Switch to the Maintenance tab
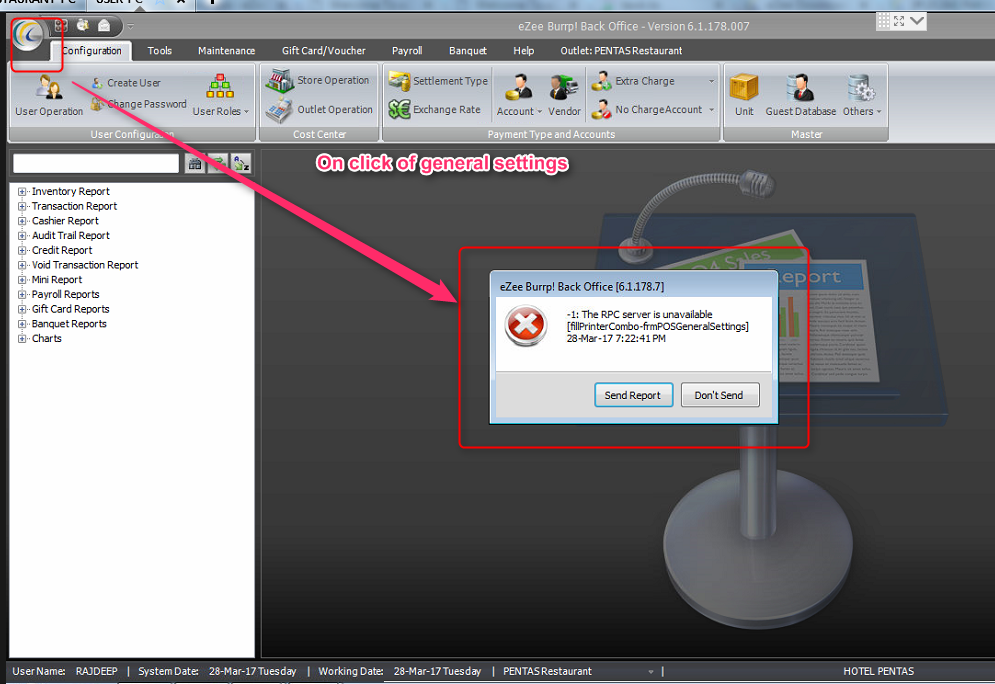 pos(227,51)
